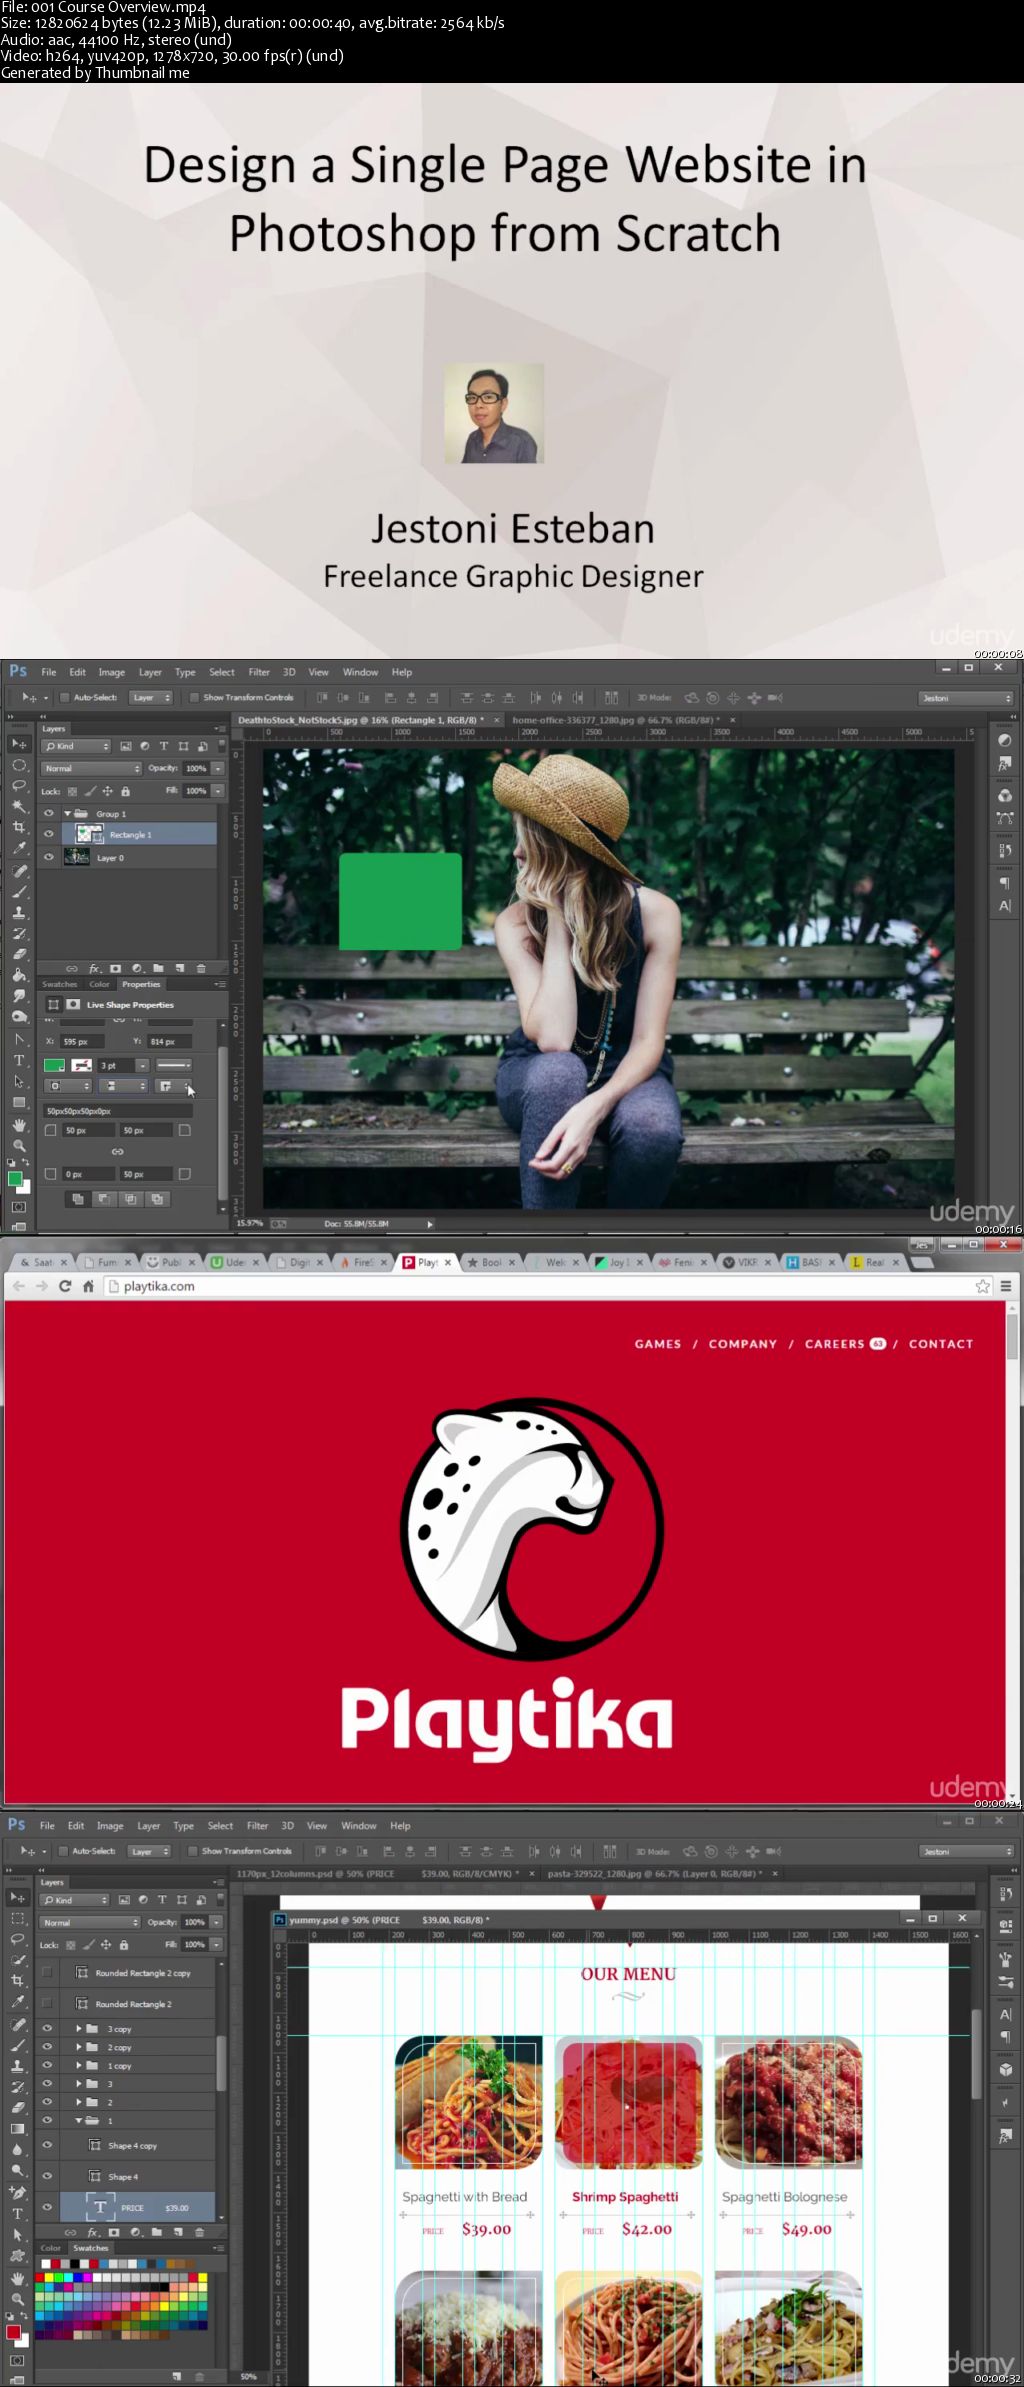Expand the '1 copy' group
This screenshot has width=1024, height=2387.
pos(79,2065)
